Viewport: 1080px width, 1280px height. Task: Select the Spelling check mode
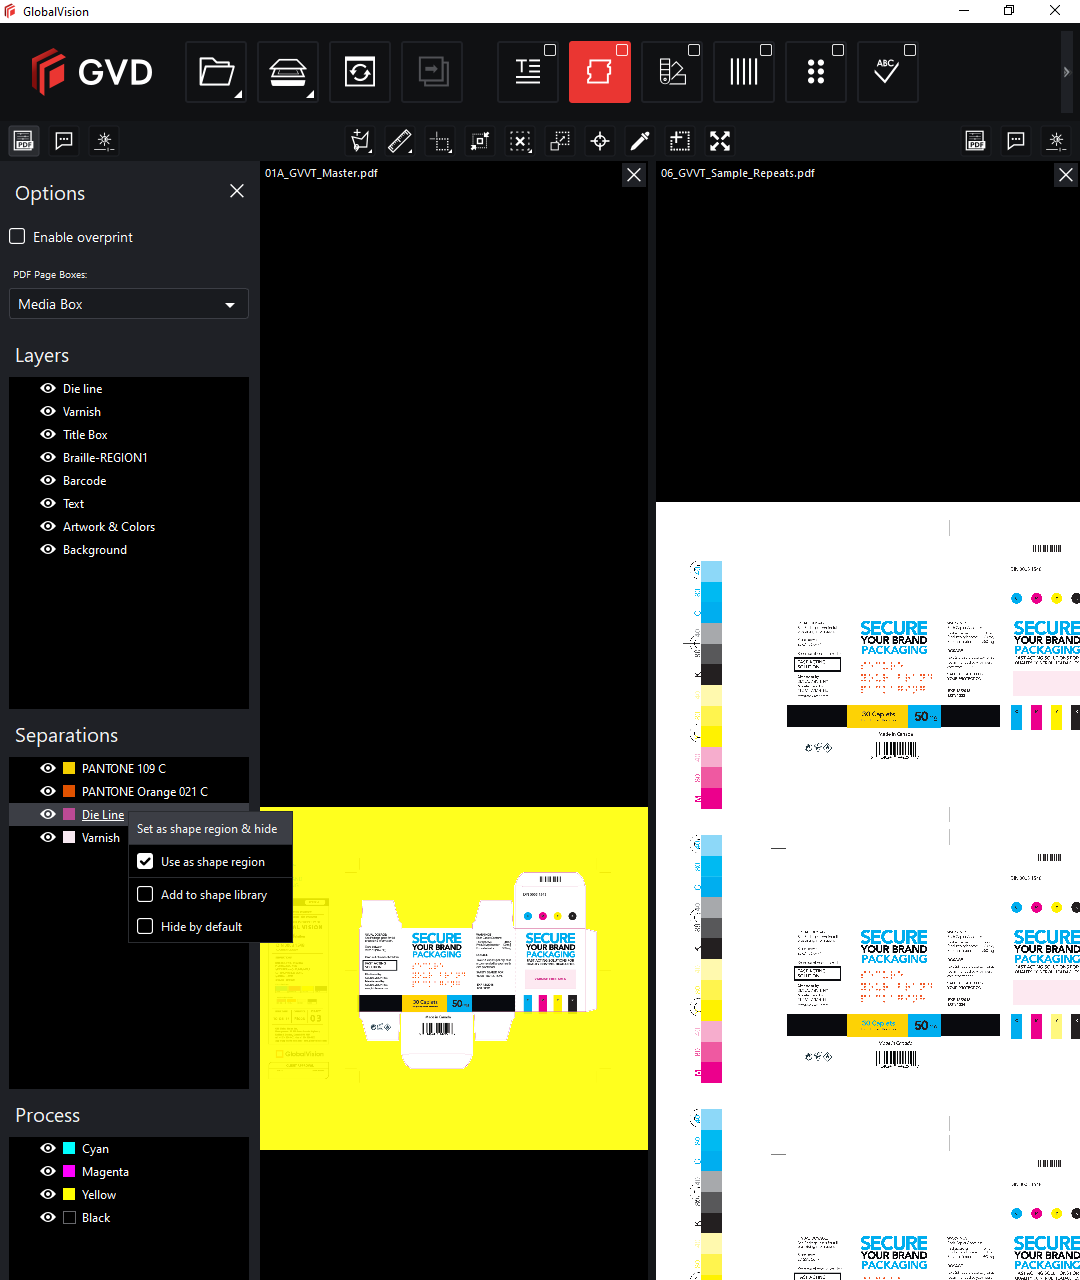pyautogui.click(x=887, y=72)
